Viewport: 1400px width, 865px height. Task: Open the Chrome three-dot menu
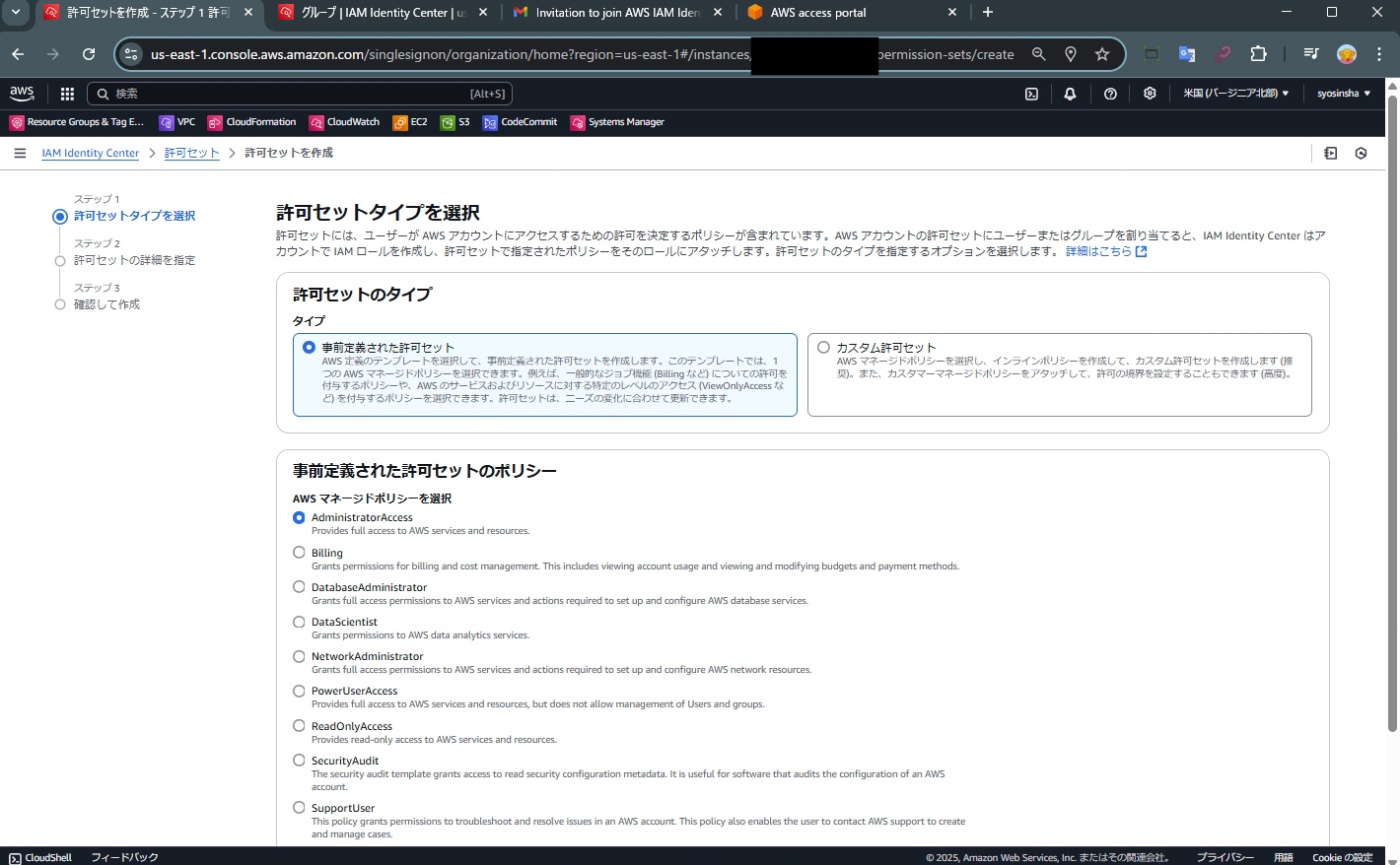[1381, 54]
